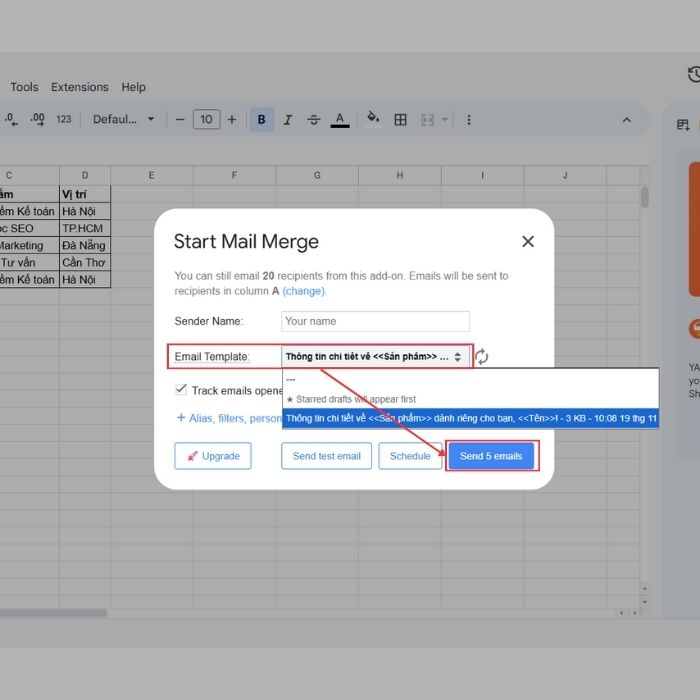Expand Alias, filters, personalized options link
Image resolution: width=700 pixels, height=700 pixels.
[229, 418]
